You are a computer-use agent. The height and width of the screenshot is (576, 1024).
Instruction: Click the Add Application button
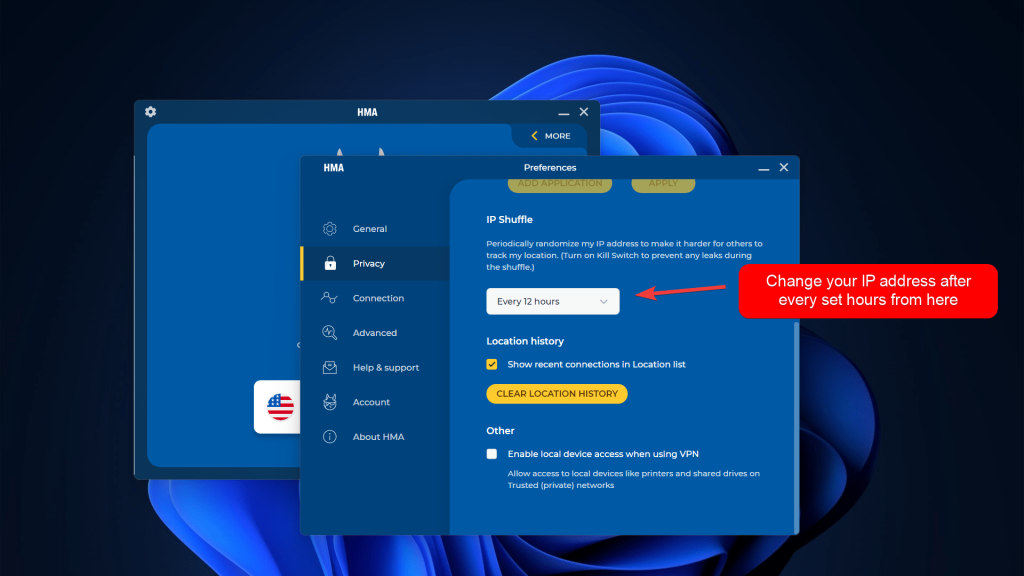click(560, 184)
